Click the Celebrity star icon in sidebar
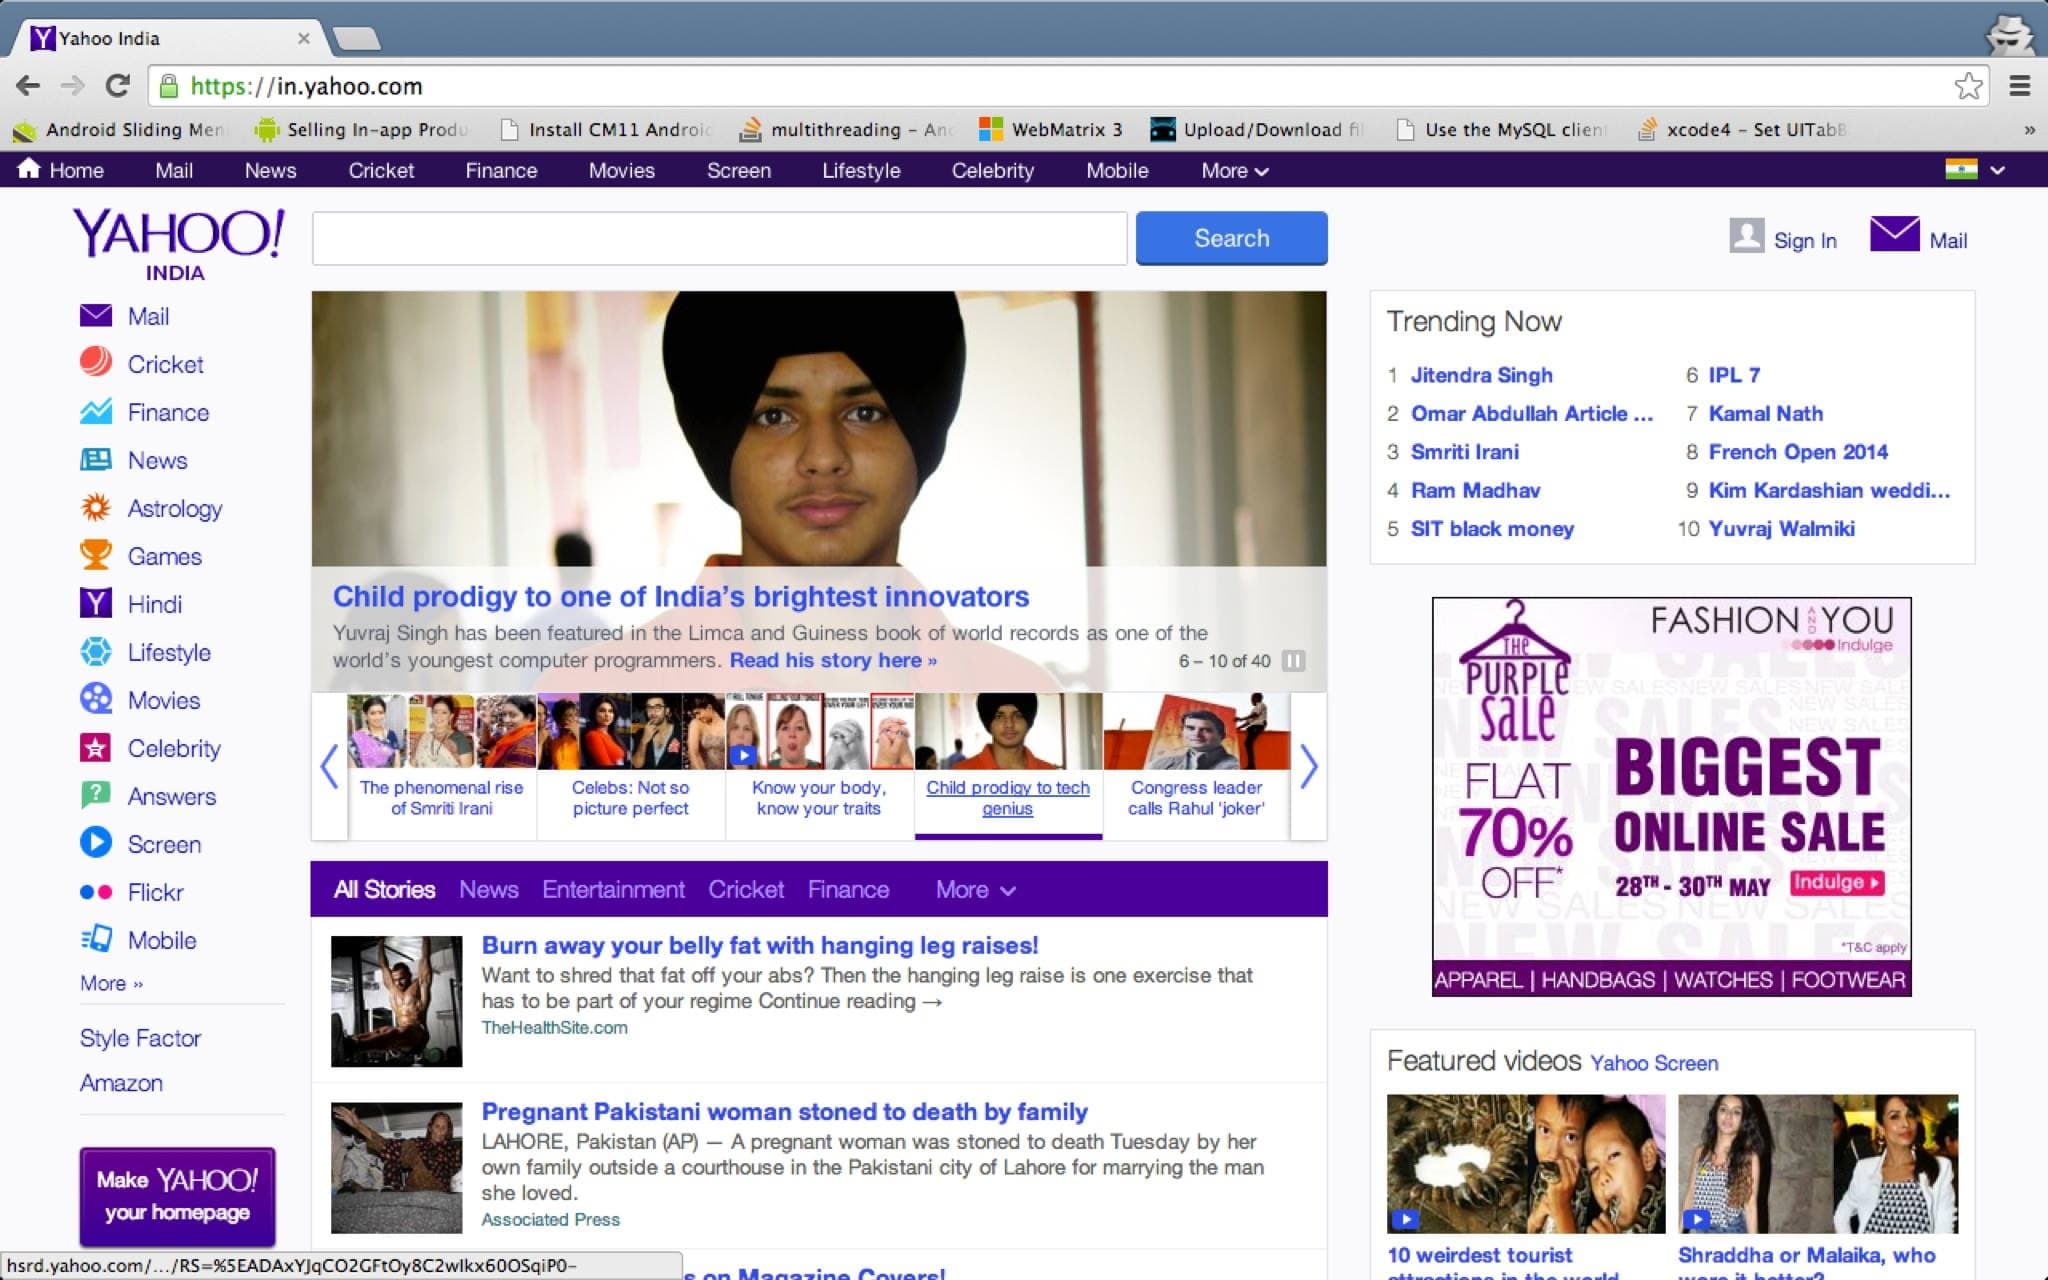Screen dimensions: 2048x1280 (x=96, y=747)
